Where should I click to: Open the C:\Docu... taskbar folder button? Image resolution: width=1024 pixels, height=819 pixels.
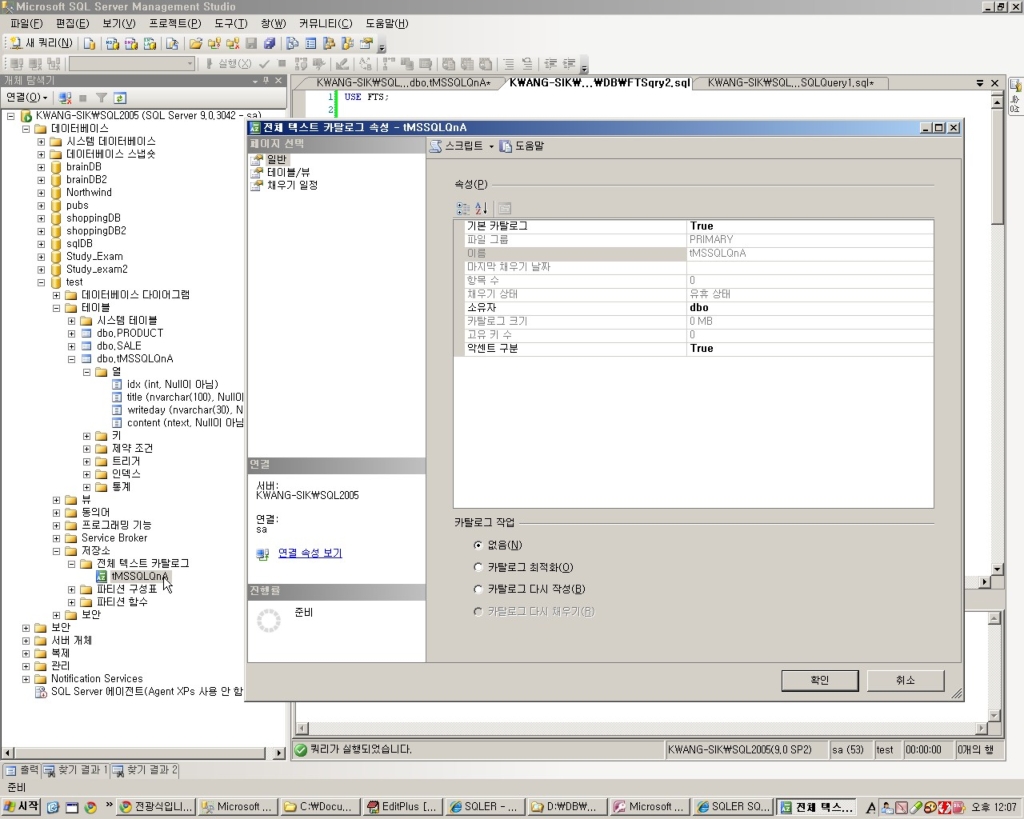click(320, 807)
